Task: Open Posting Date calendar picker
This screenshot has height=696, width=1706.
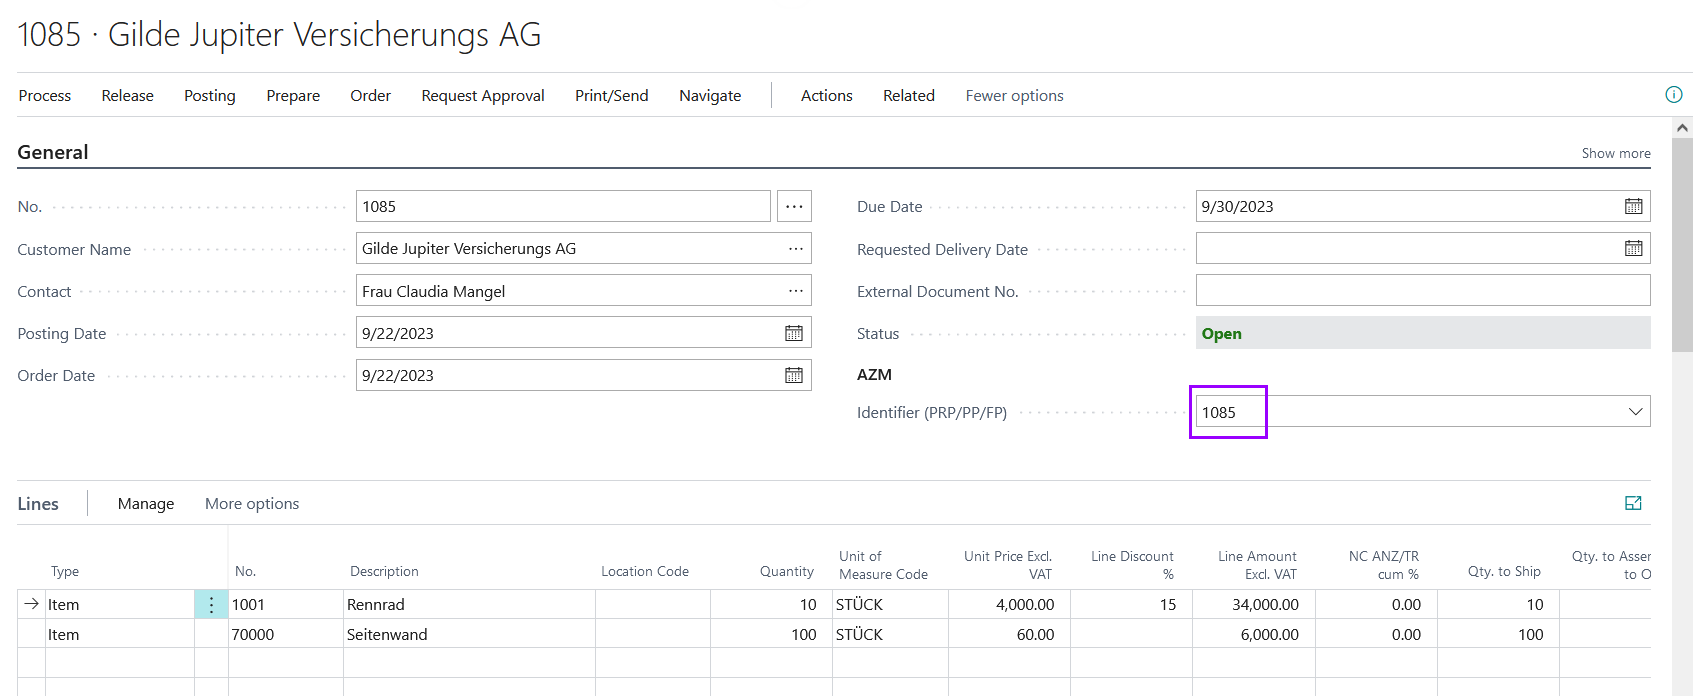Action: (794, 333)
